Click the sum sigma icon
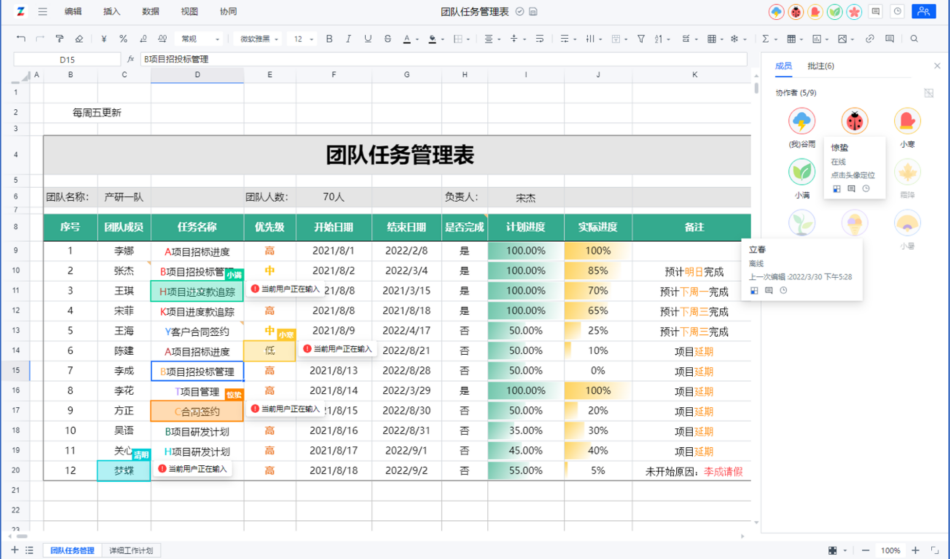 (x=765, y=39)
